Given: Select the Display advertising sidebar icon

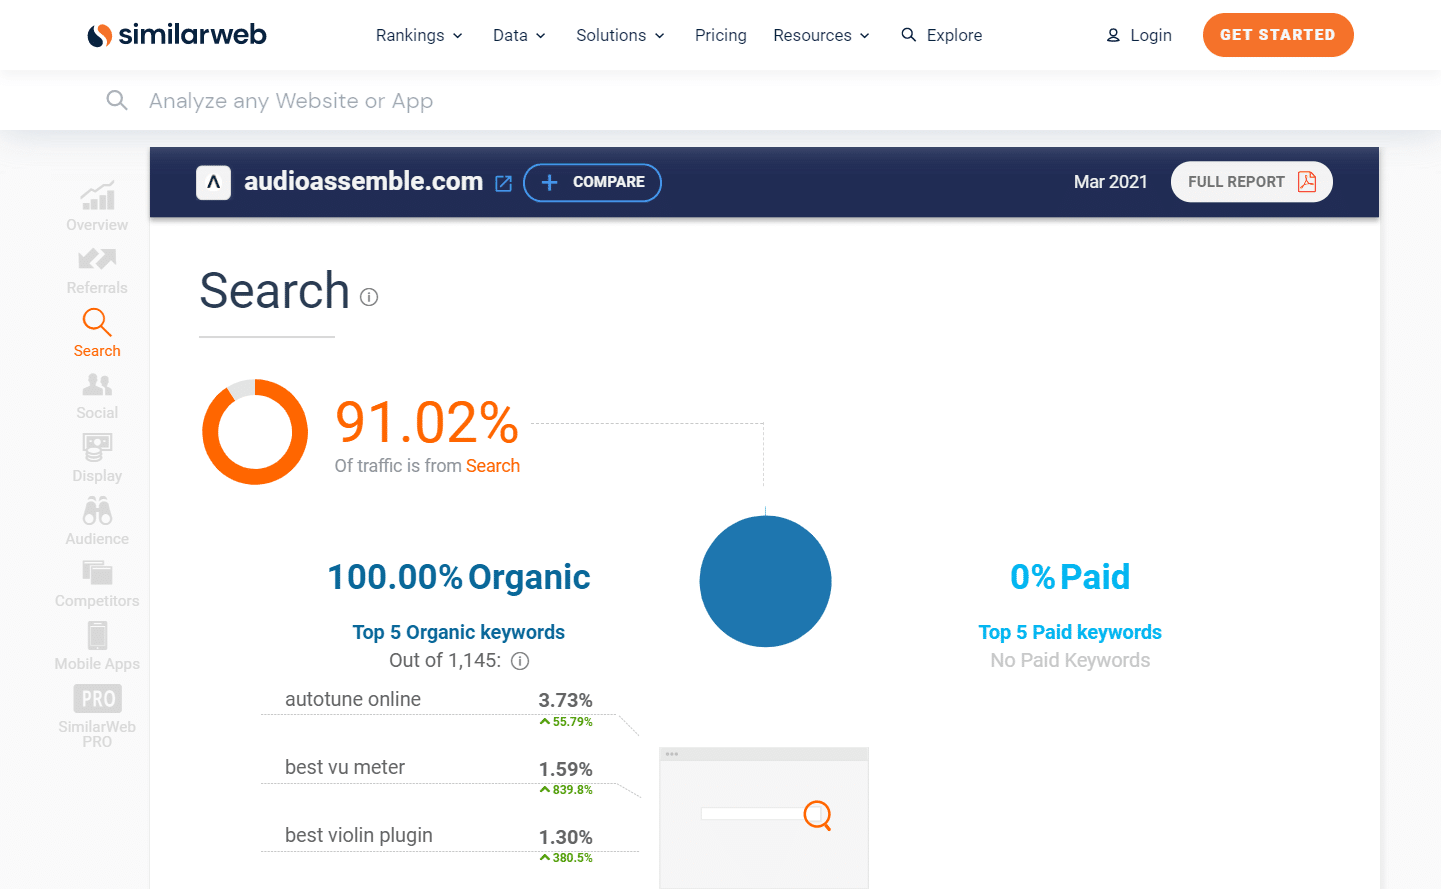Looking at the screenshot, I should 96,456.
